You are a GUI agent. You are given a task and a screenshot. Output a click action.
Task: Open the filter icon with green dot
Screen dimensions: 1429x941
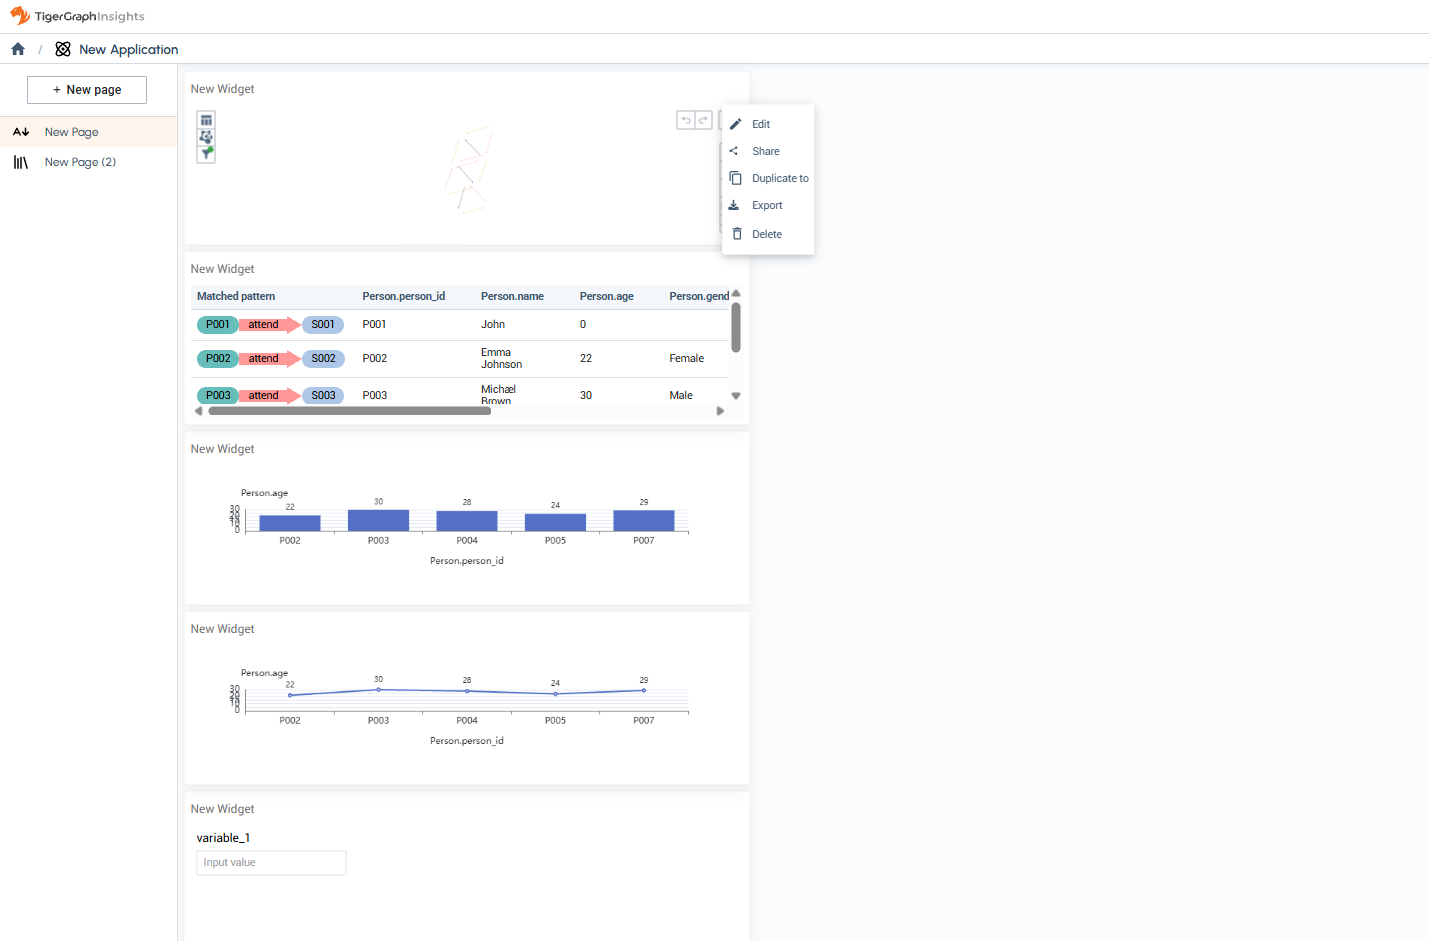click(x=206, y=153)
